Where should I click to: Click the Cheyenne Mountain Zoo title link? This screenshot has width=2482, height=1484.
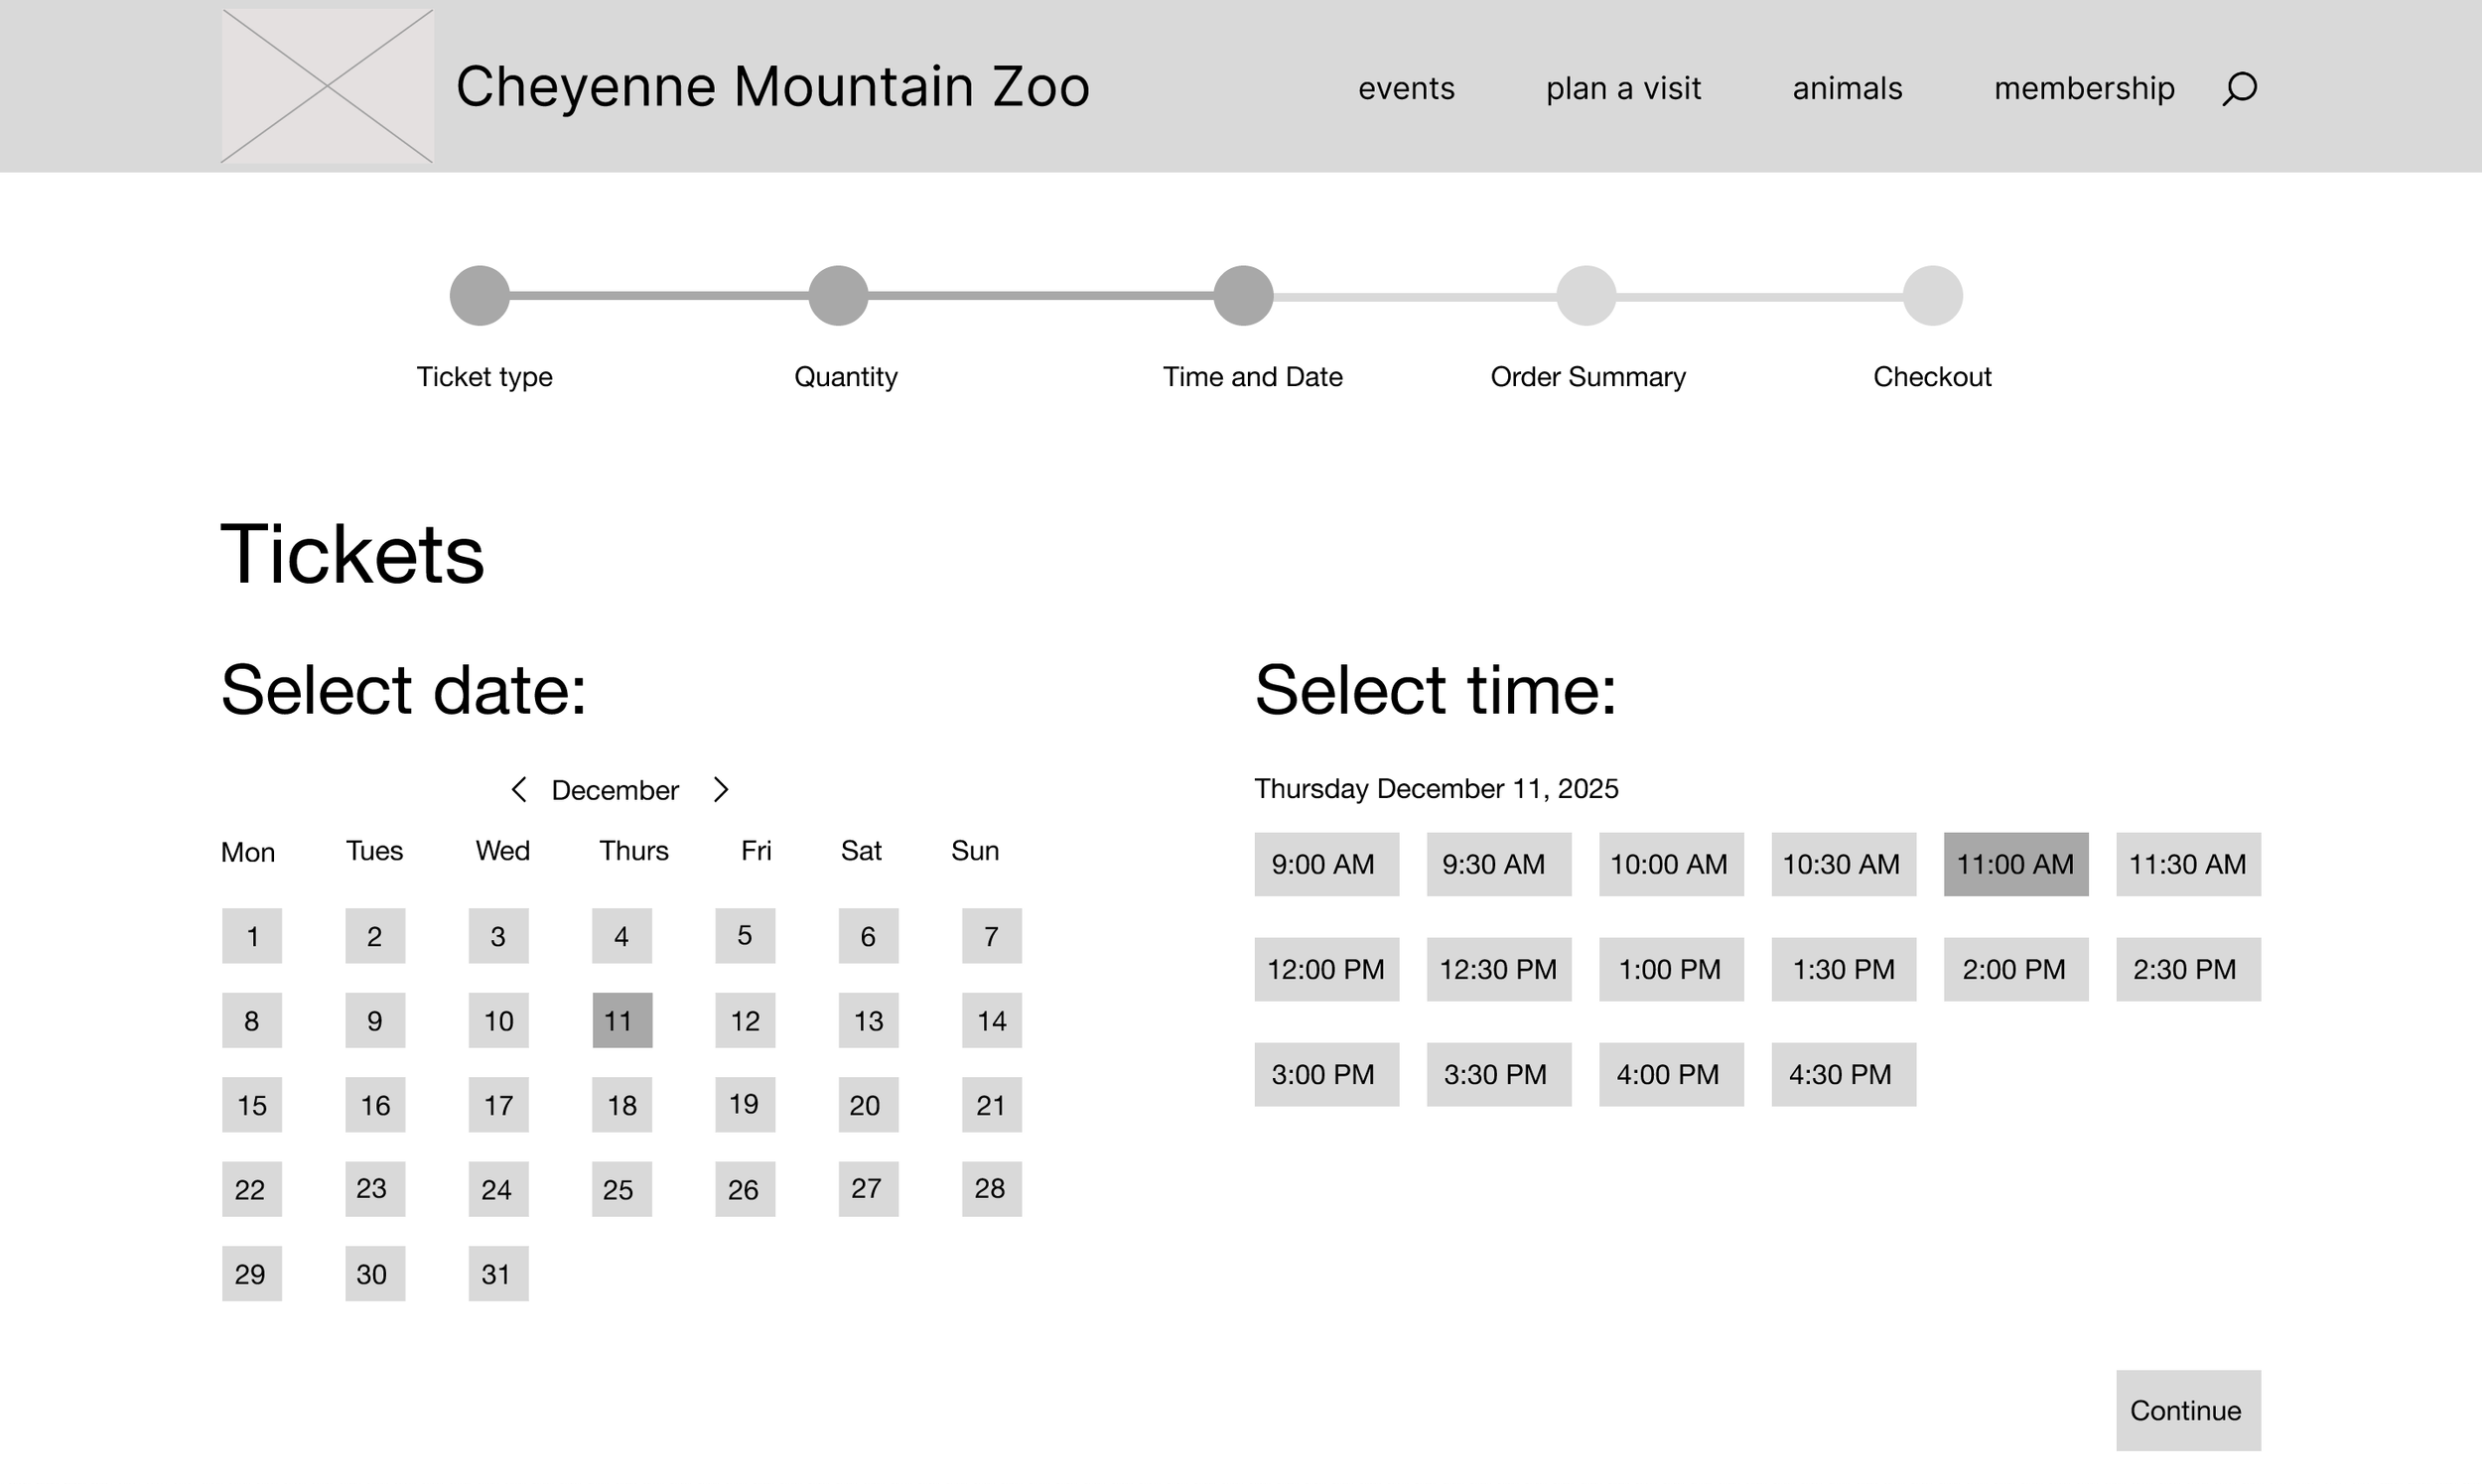[x=772, y=87]
